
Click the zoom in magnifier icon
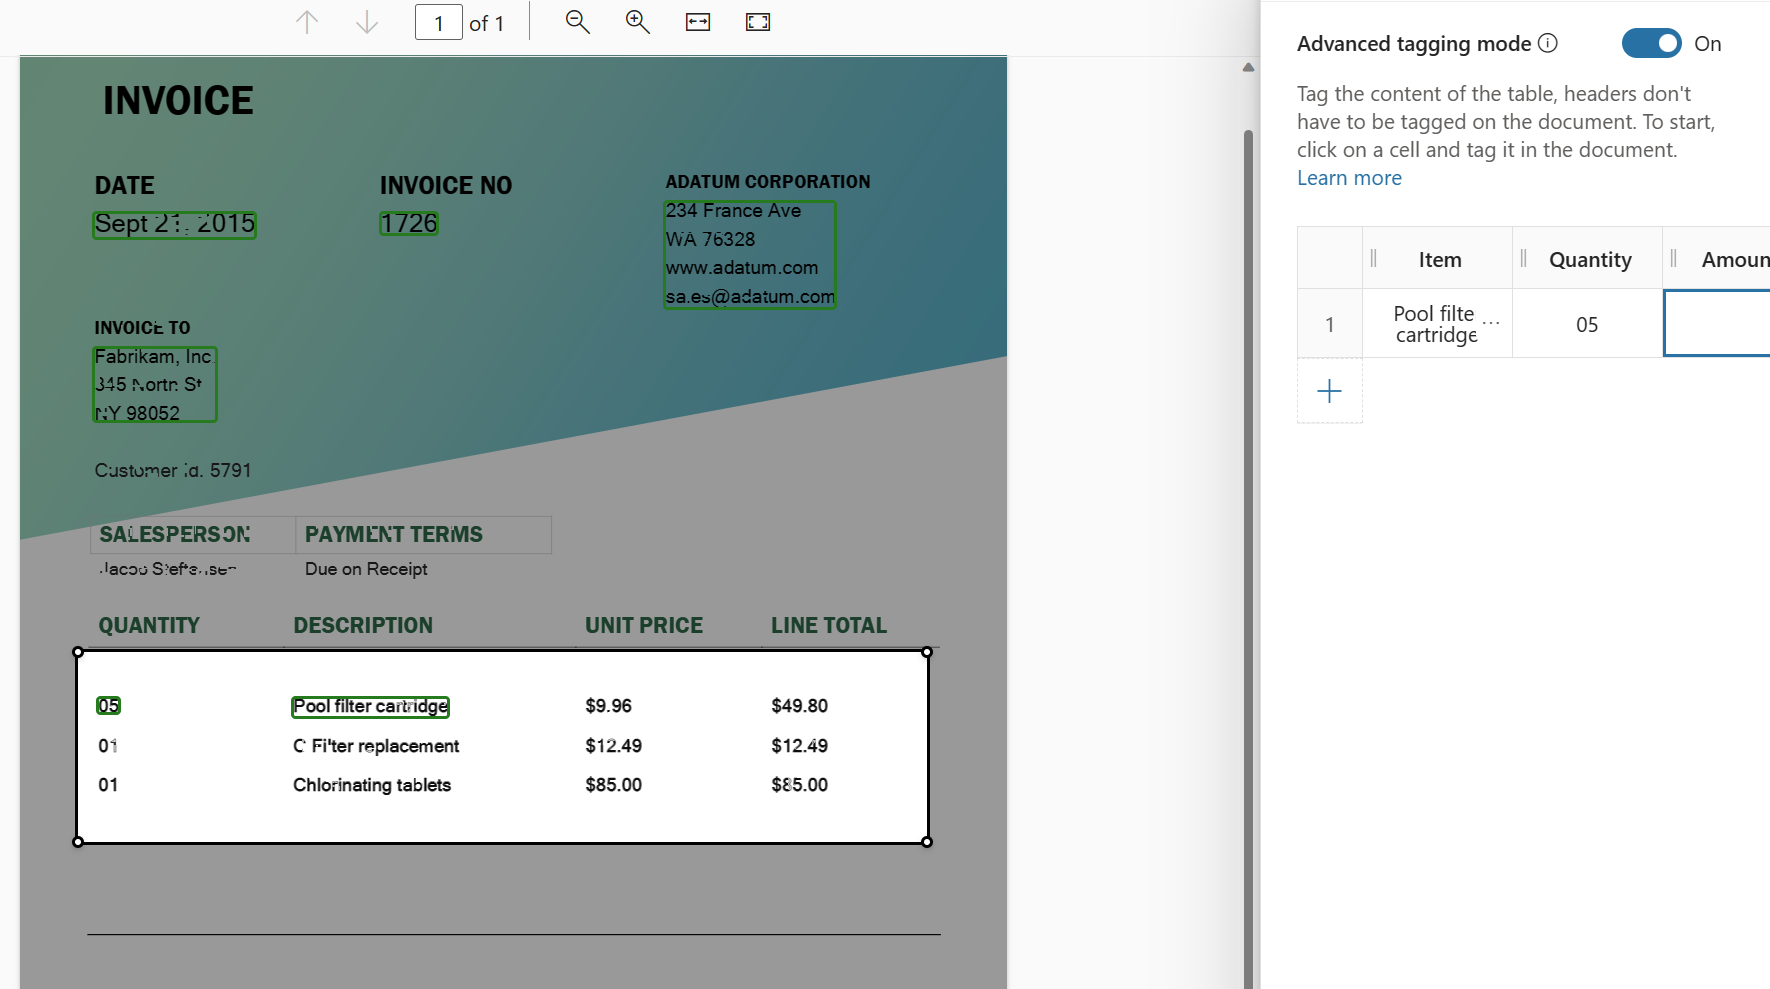[x=638, y=22]
